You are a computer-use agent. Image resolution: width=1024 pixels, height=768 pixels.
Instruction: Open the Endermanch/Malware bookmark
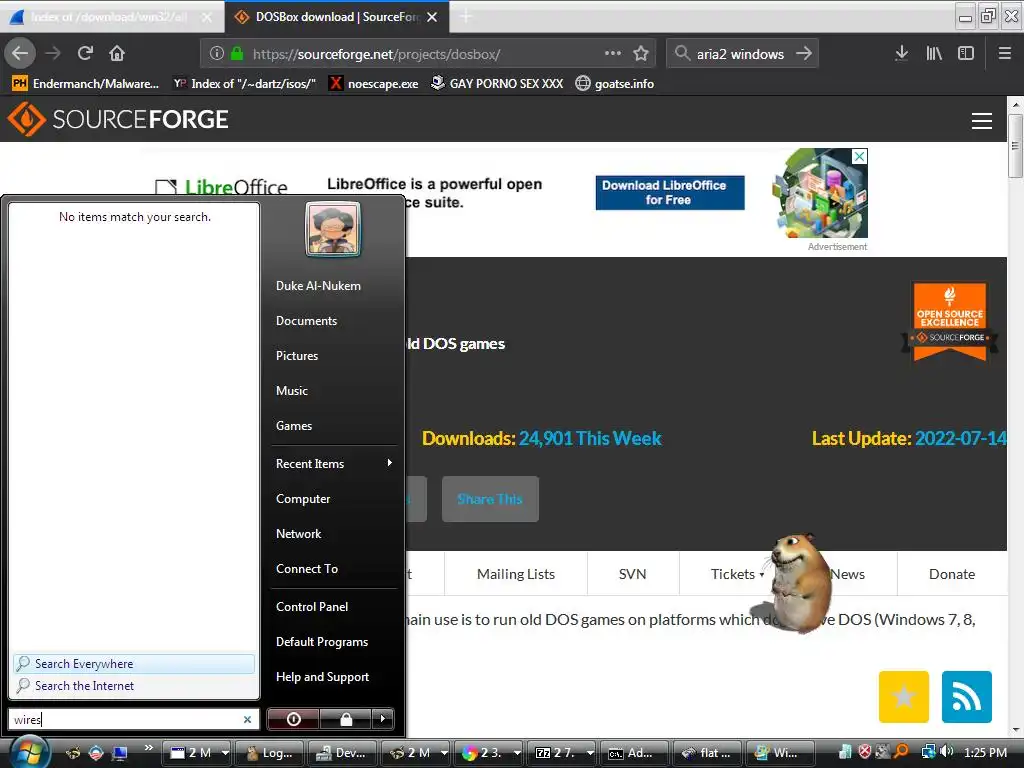click(x=86, y=84)
